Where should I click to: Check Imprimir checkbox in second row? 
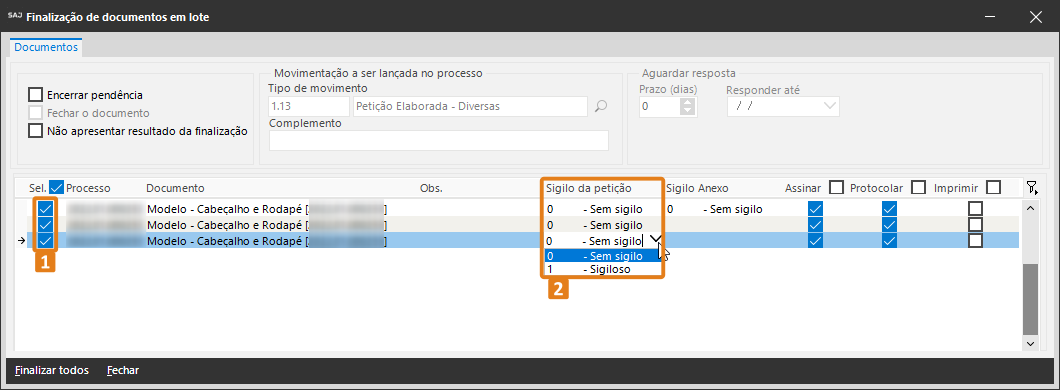975,224
